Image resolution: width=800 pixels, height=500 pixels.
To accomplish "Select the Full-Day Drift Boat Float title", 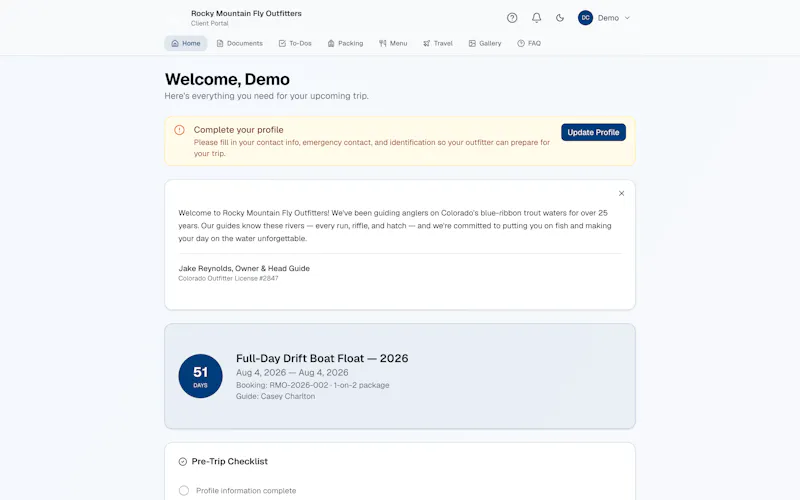I will click(x=322, y=358).
